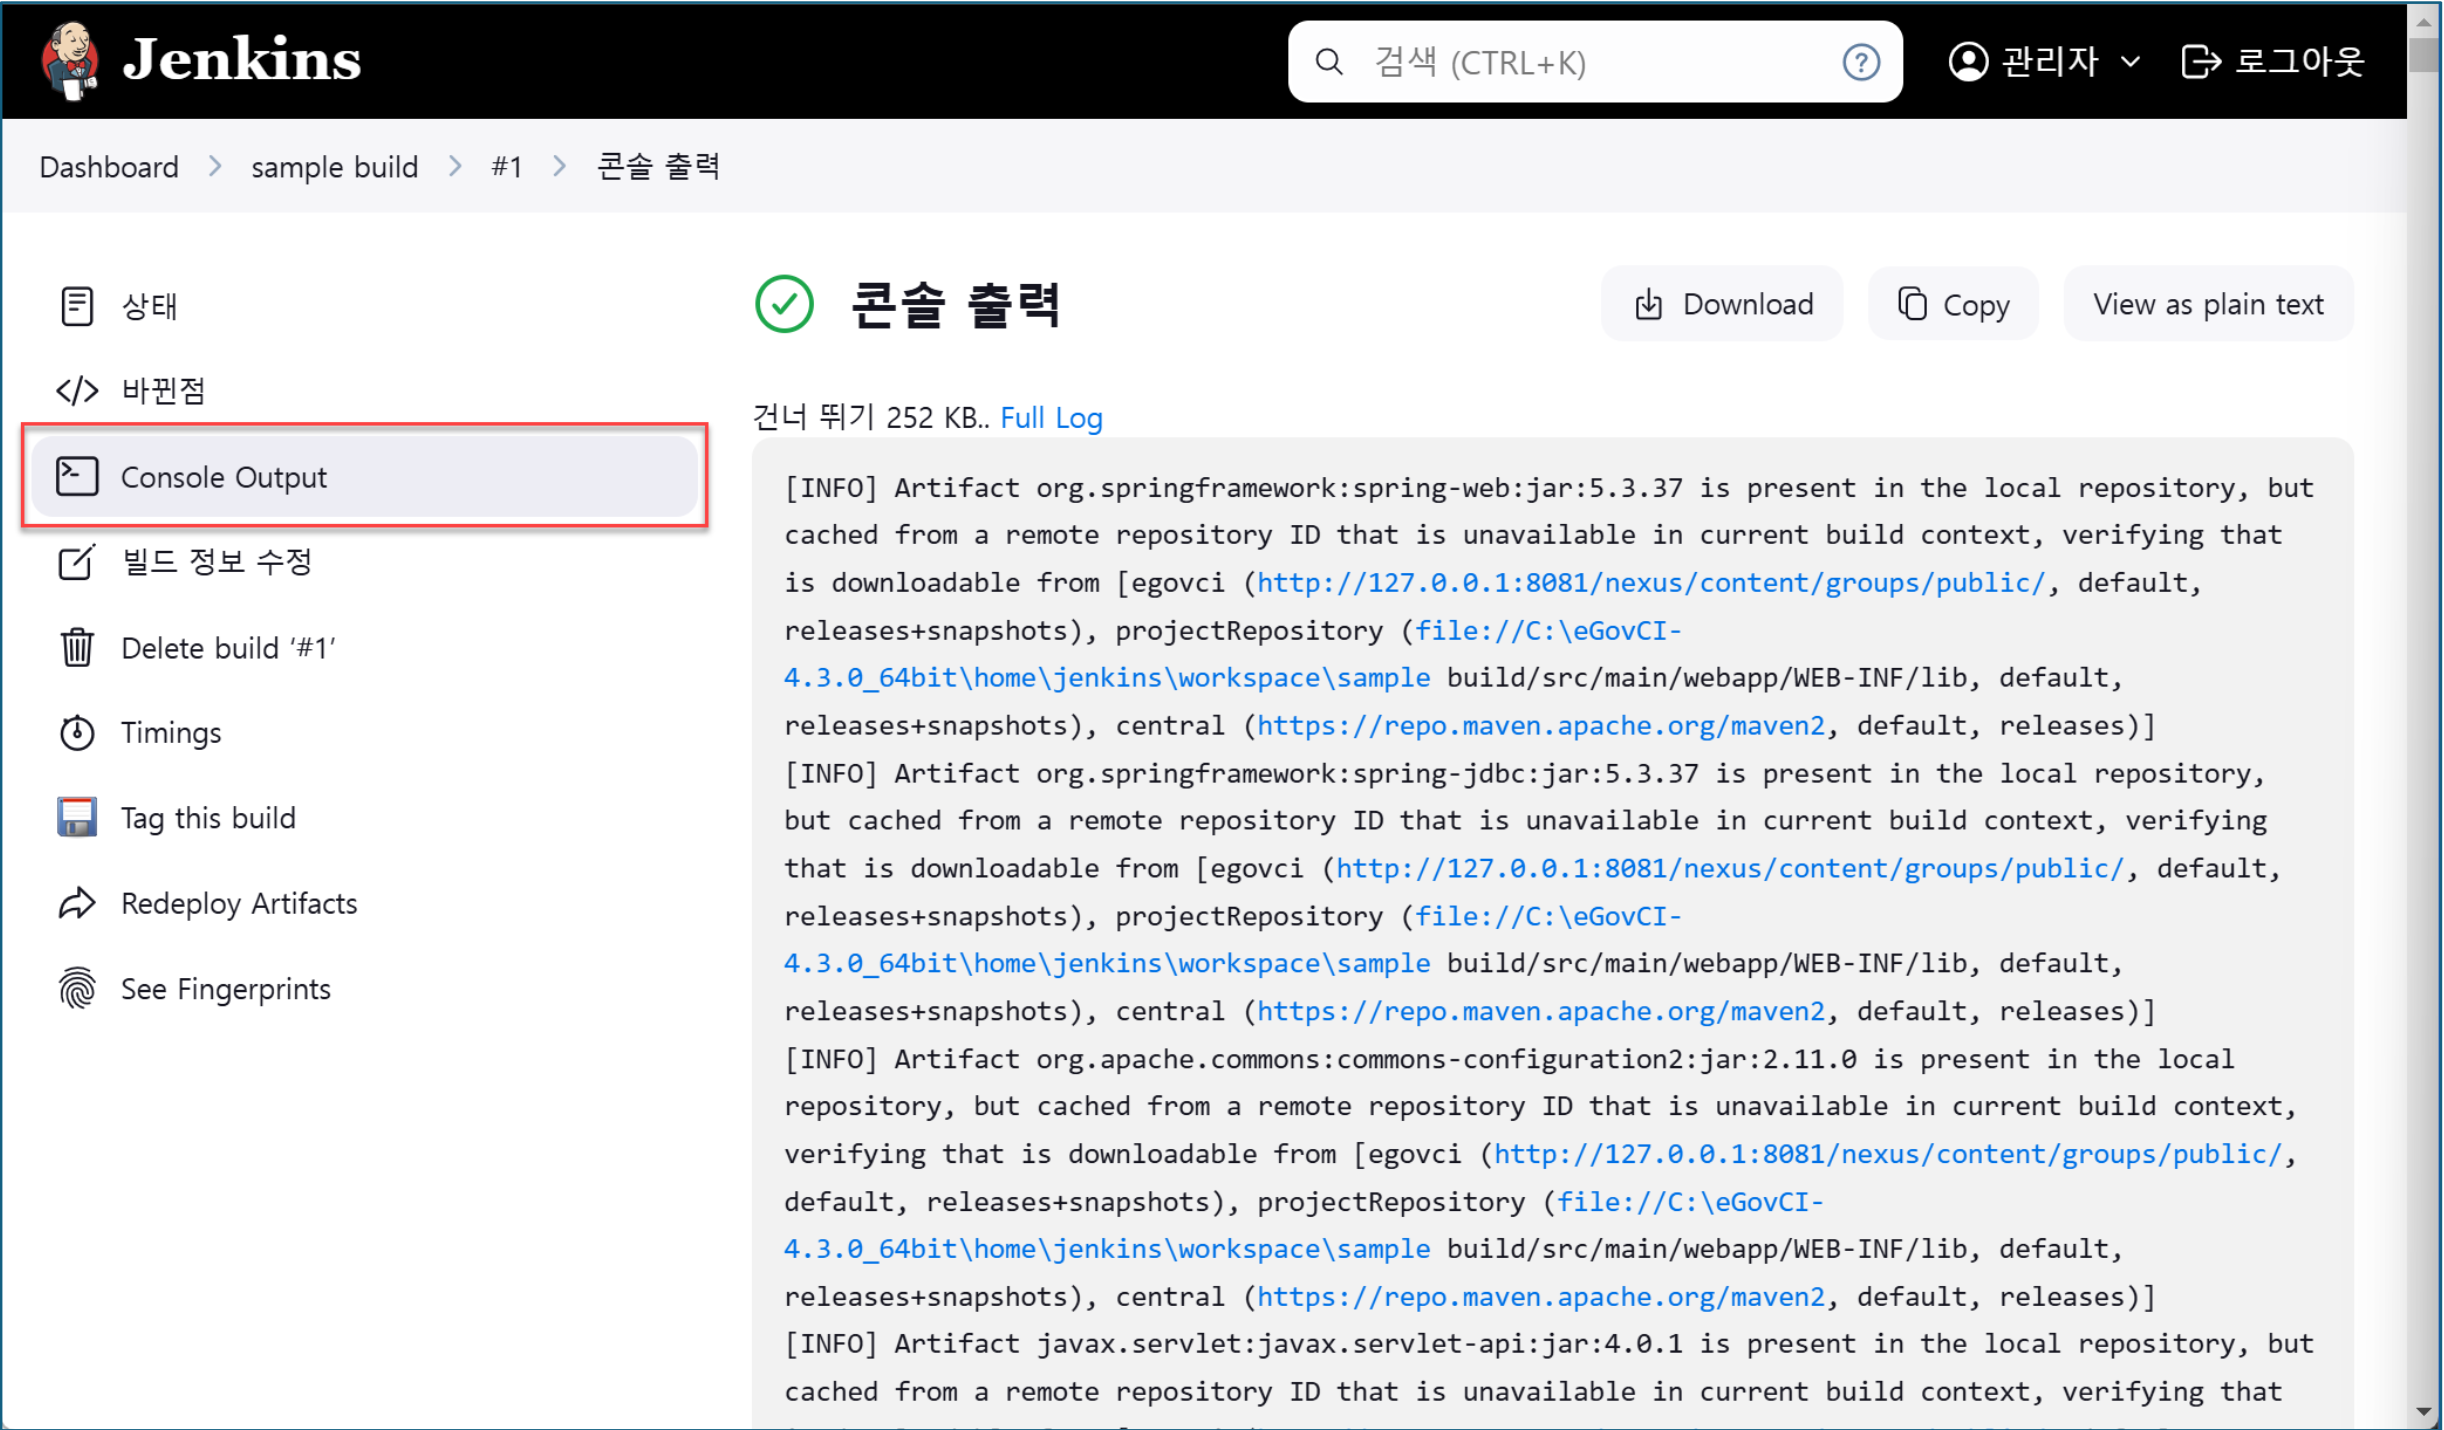Click the 로그아웃 logout icon
This screenshot has width=2444, height=1430.
pyautogui.click(x=2202, y=62)
